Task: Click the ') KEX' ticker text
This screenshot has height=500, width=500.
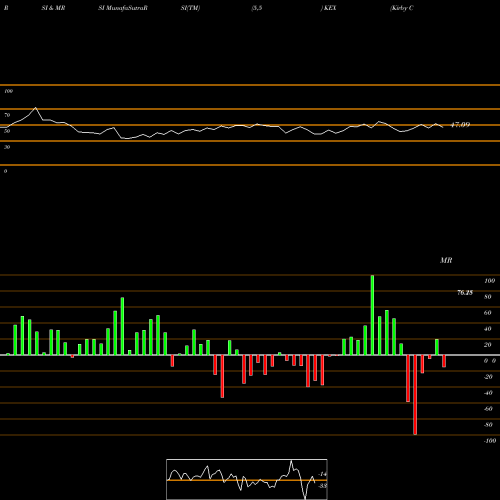Action: coord(329,8)
